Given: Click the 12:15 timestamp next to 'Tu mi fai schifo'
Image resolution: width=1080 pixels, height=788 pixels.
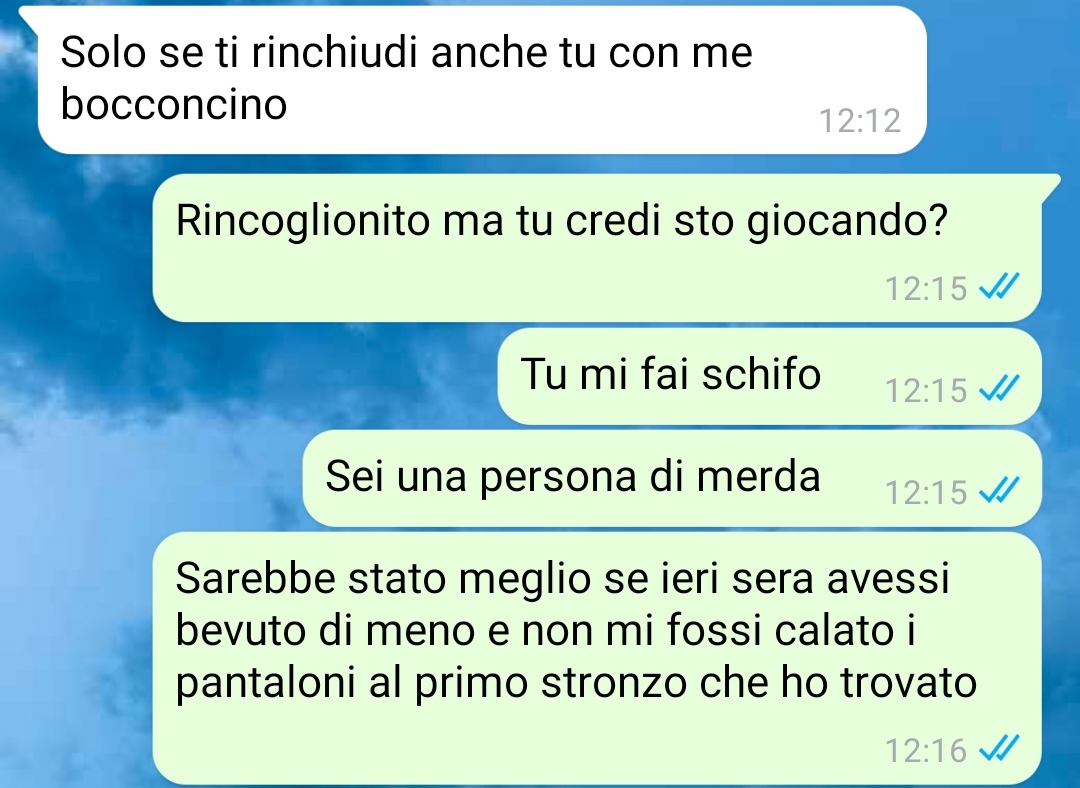Looking at the screenshot, I should (926, 391).
